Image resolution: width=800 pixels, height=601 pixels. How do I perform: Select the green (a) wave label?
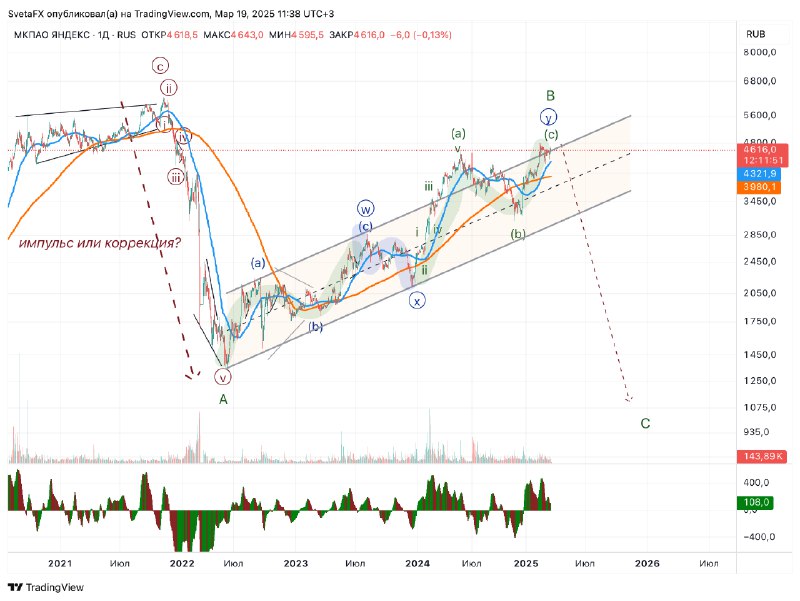(x=458, y=134)
